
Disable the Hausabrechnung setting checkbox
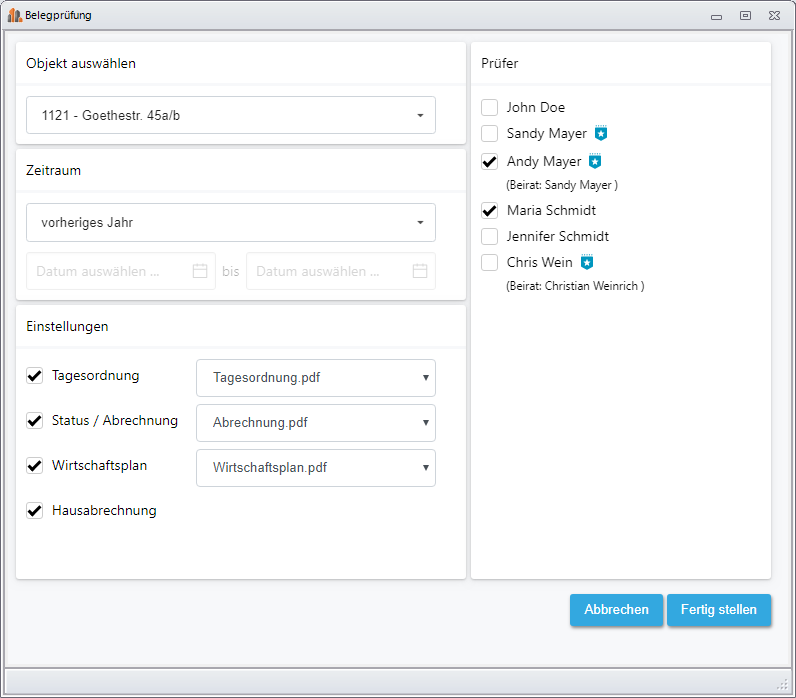click(x=35, y=510)
